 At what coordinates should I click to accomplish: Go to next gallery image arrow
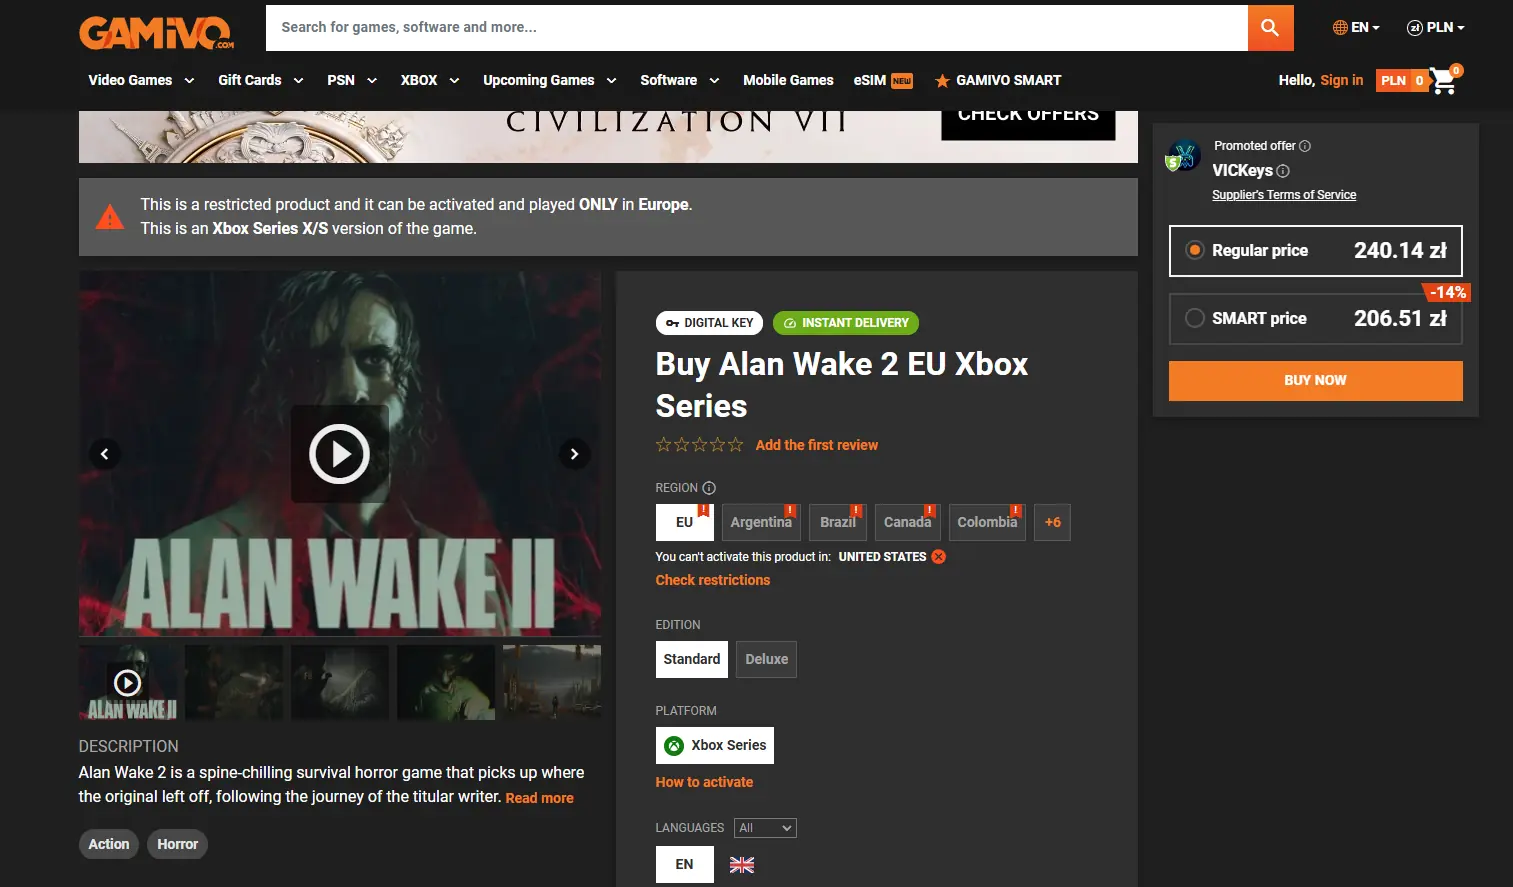(x=574, y=454)
